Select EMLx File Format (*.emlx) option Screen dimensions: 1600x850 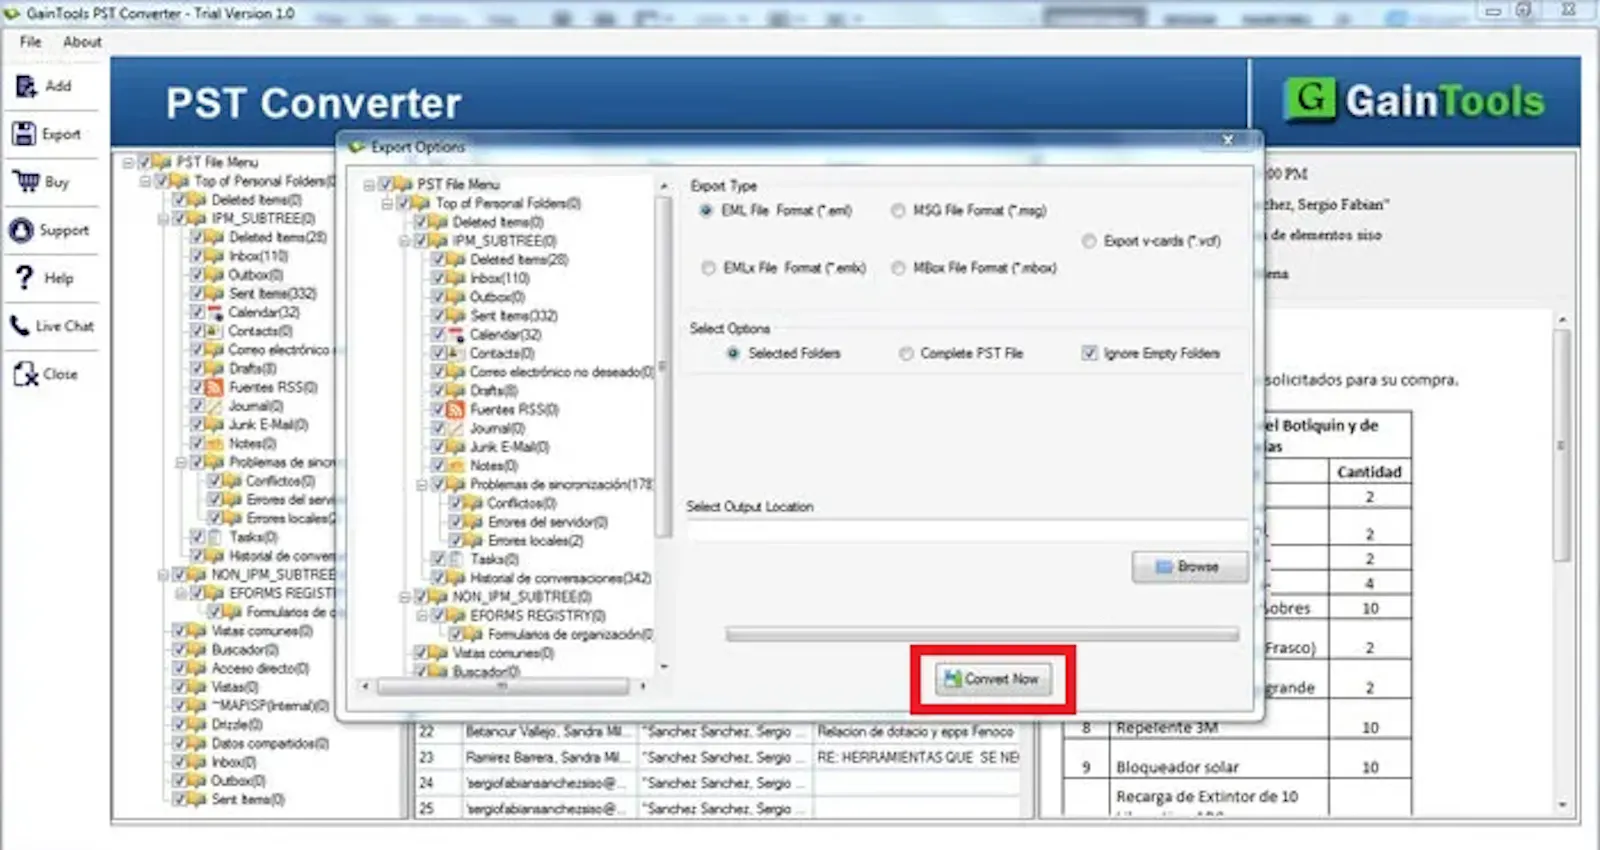click(x=708, y=268)
